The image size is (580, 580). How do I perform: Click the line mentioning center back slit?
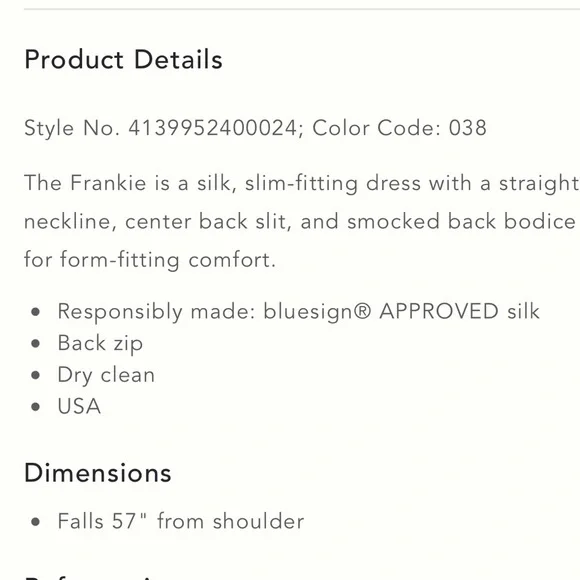[300, 222]
